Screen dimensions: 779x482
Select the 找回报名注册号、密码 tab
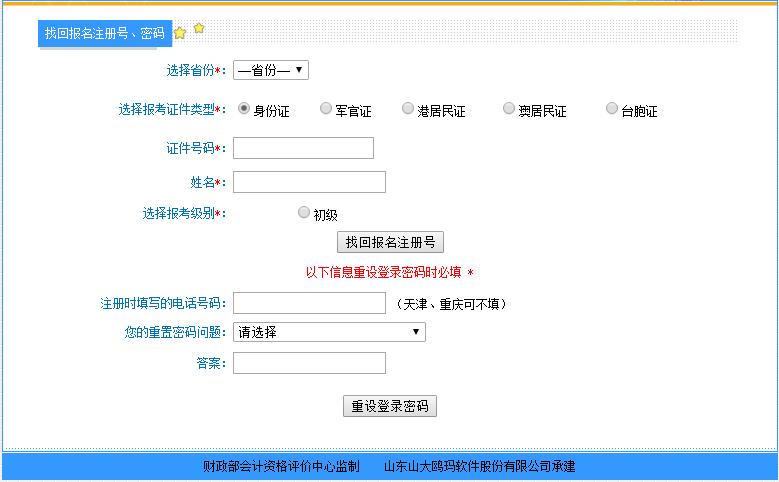[x=104, y=34]
